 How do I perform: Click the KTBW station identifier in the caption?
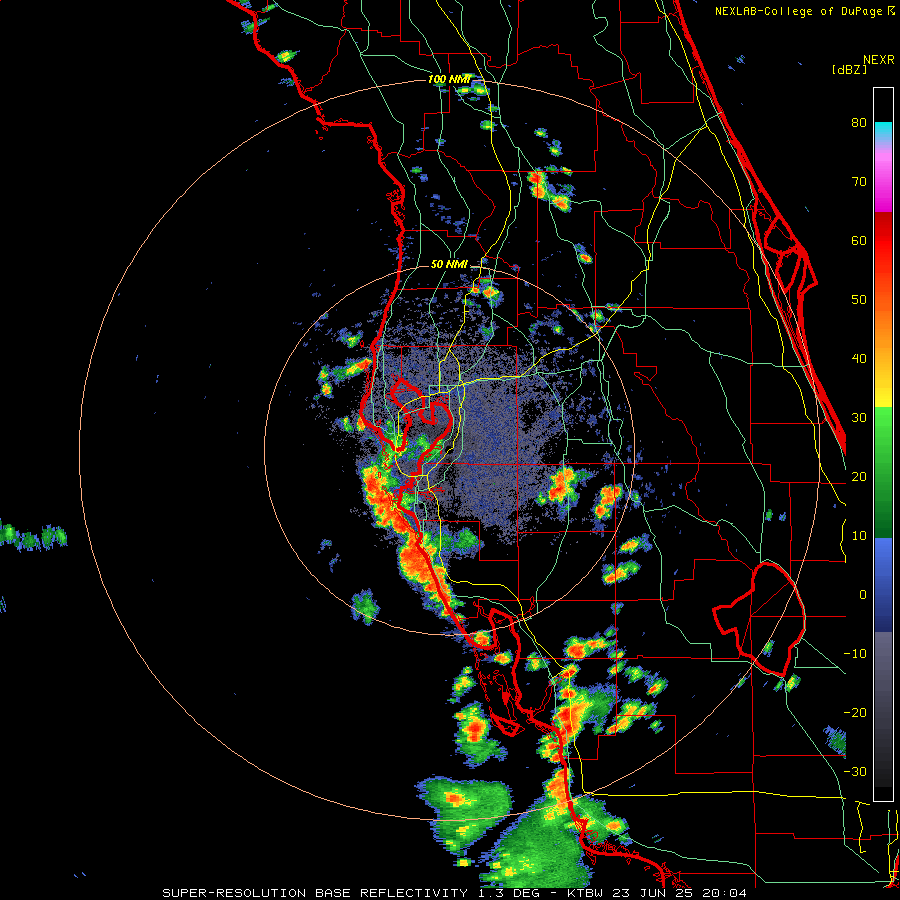585,893
